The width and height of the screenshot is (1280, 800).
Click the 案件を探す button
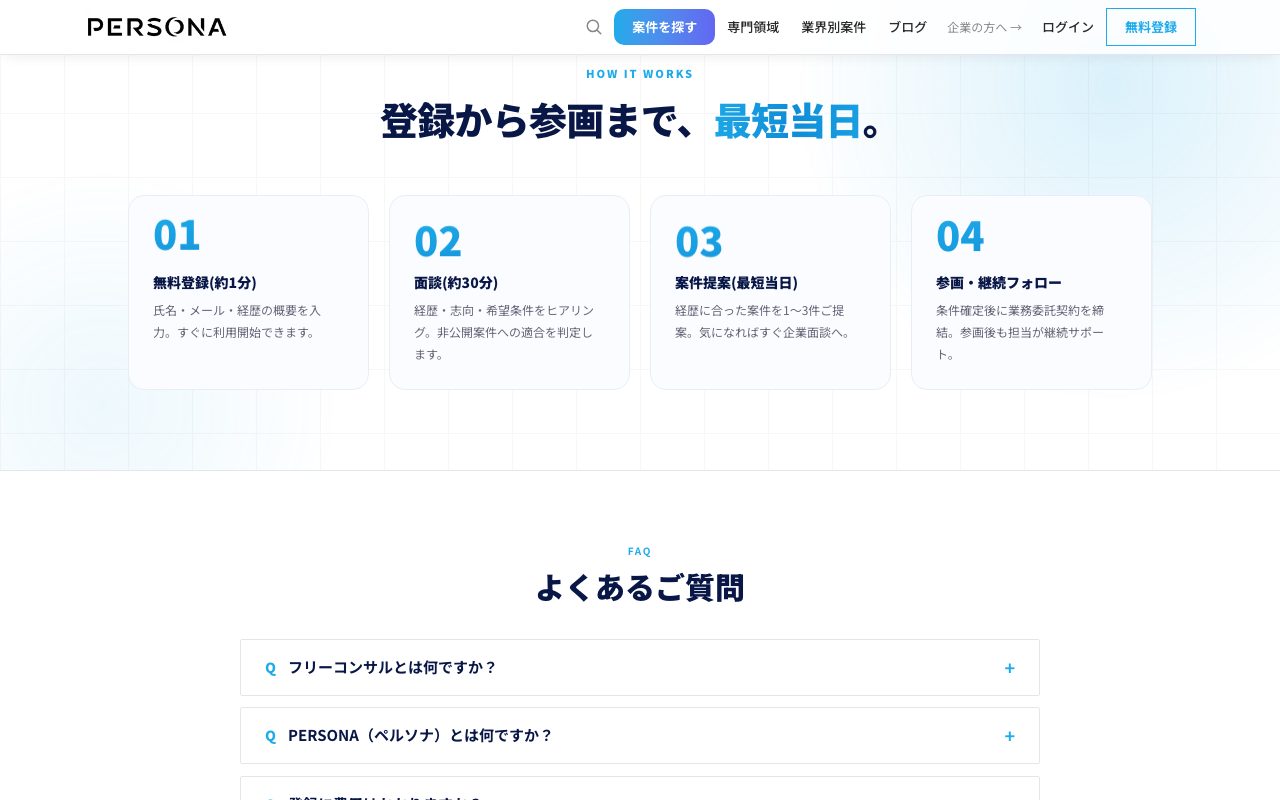[x=664, y=27]
